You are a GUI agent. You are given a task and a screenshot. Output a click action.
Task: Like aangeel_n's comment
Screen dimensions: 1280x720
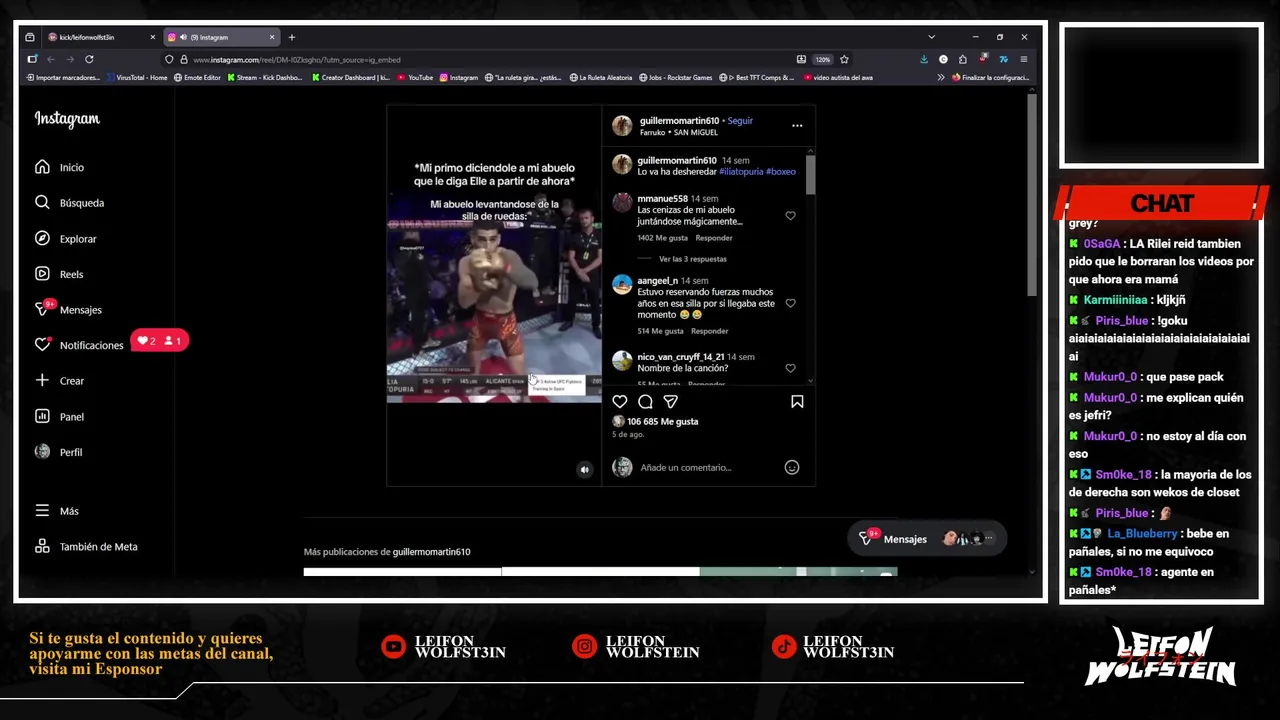[x=790, y=303]
